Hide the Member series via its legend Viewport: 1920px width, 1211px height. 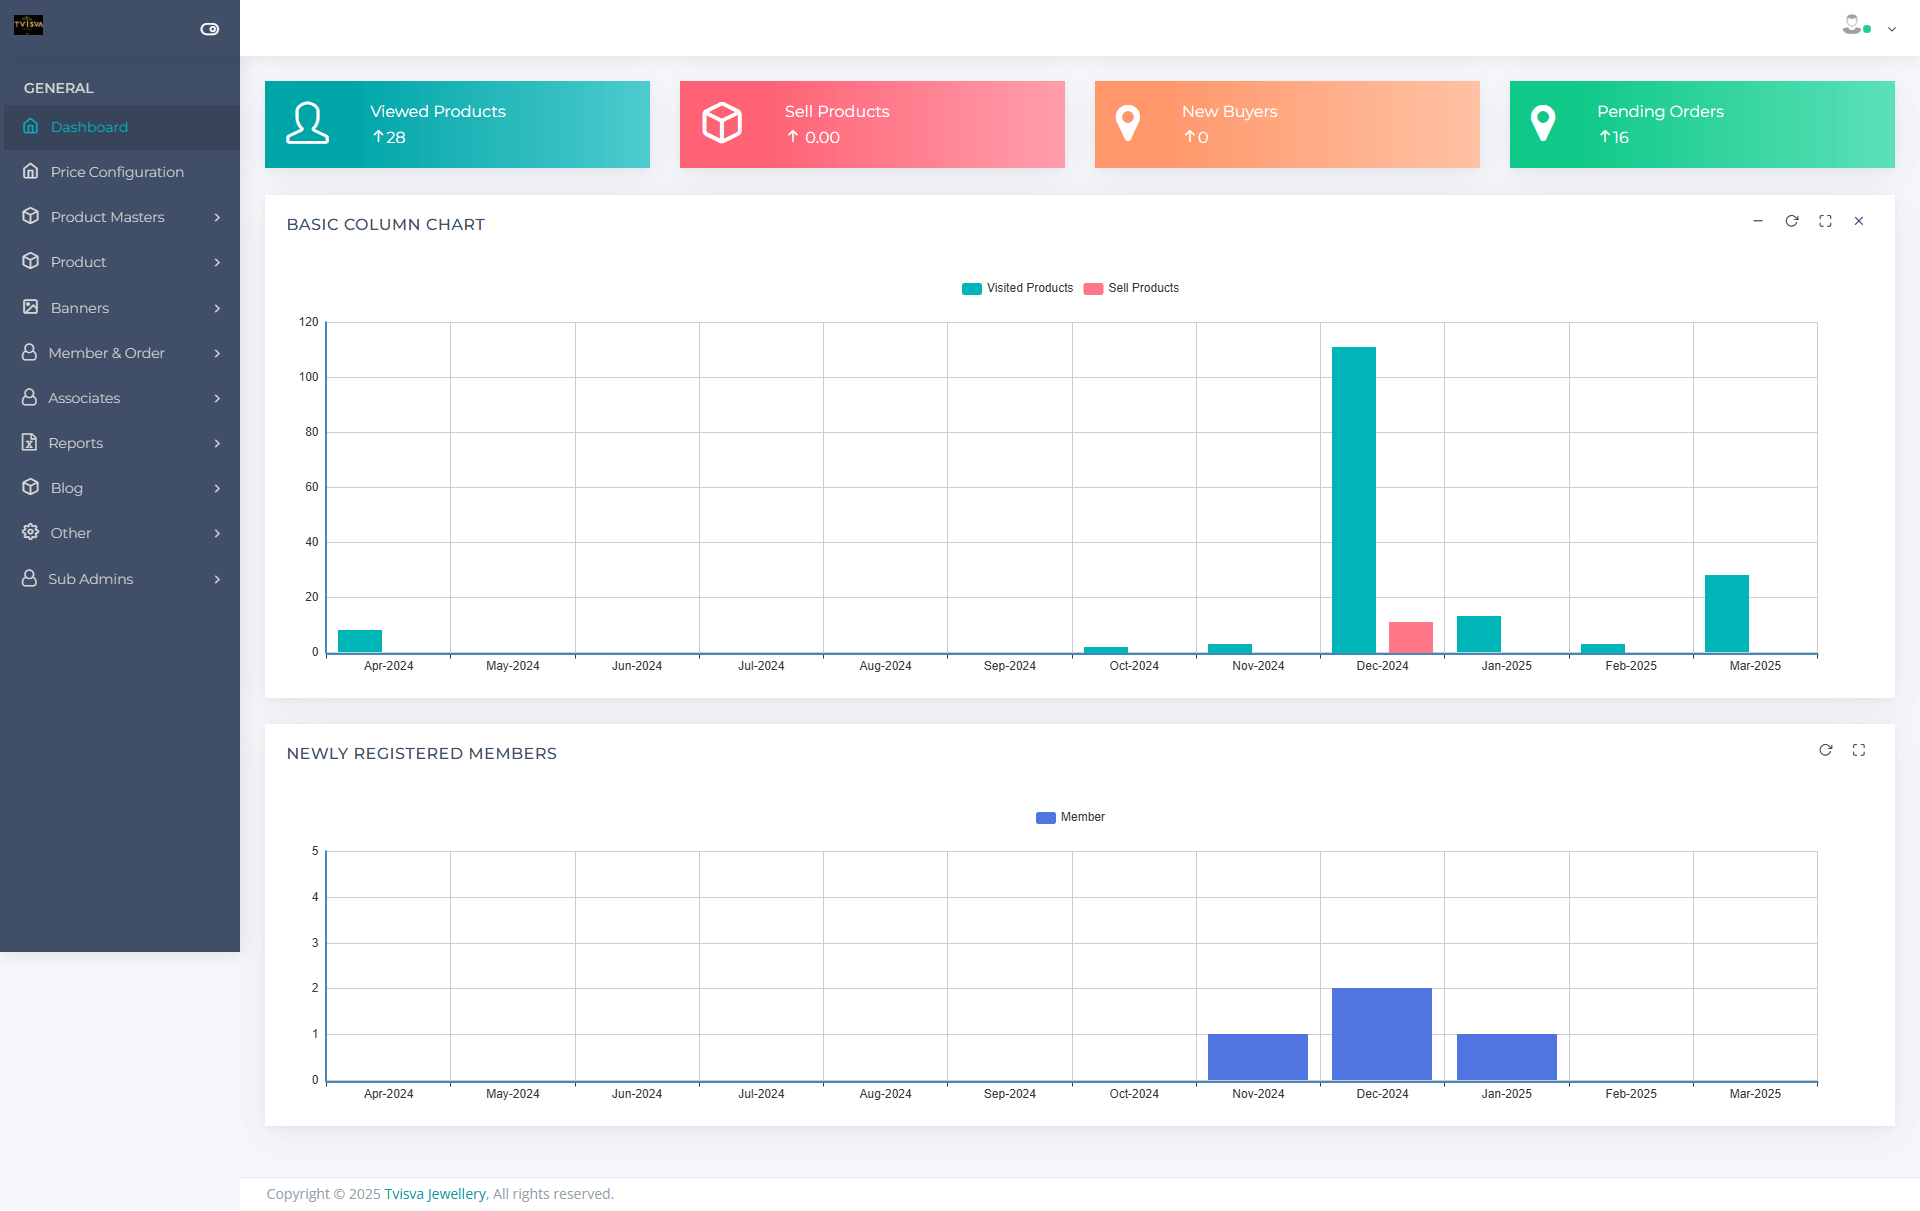pyautogui.click(x=1071, y=817)
